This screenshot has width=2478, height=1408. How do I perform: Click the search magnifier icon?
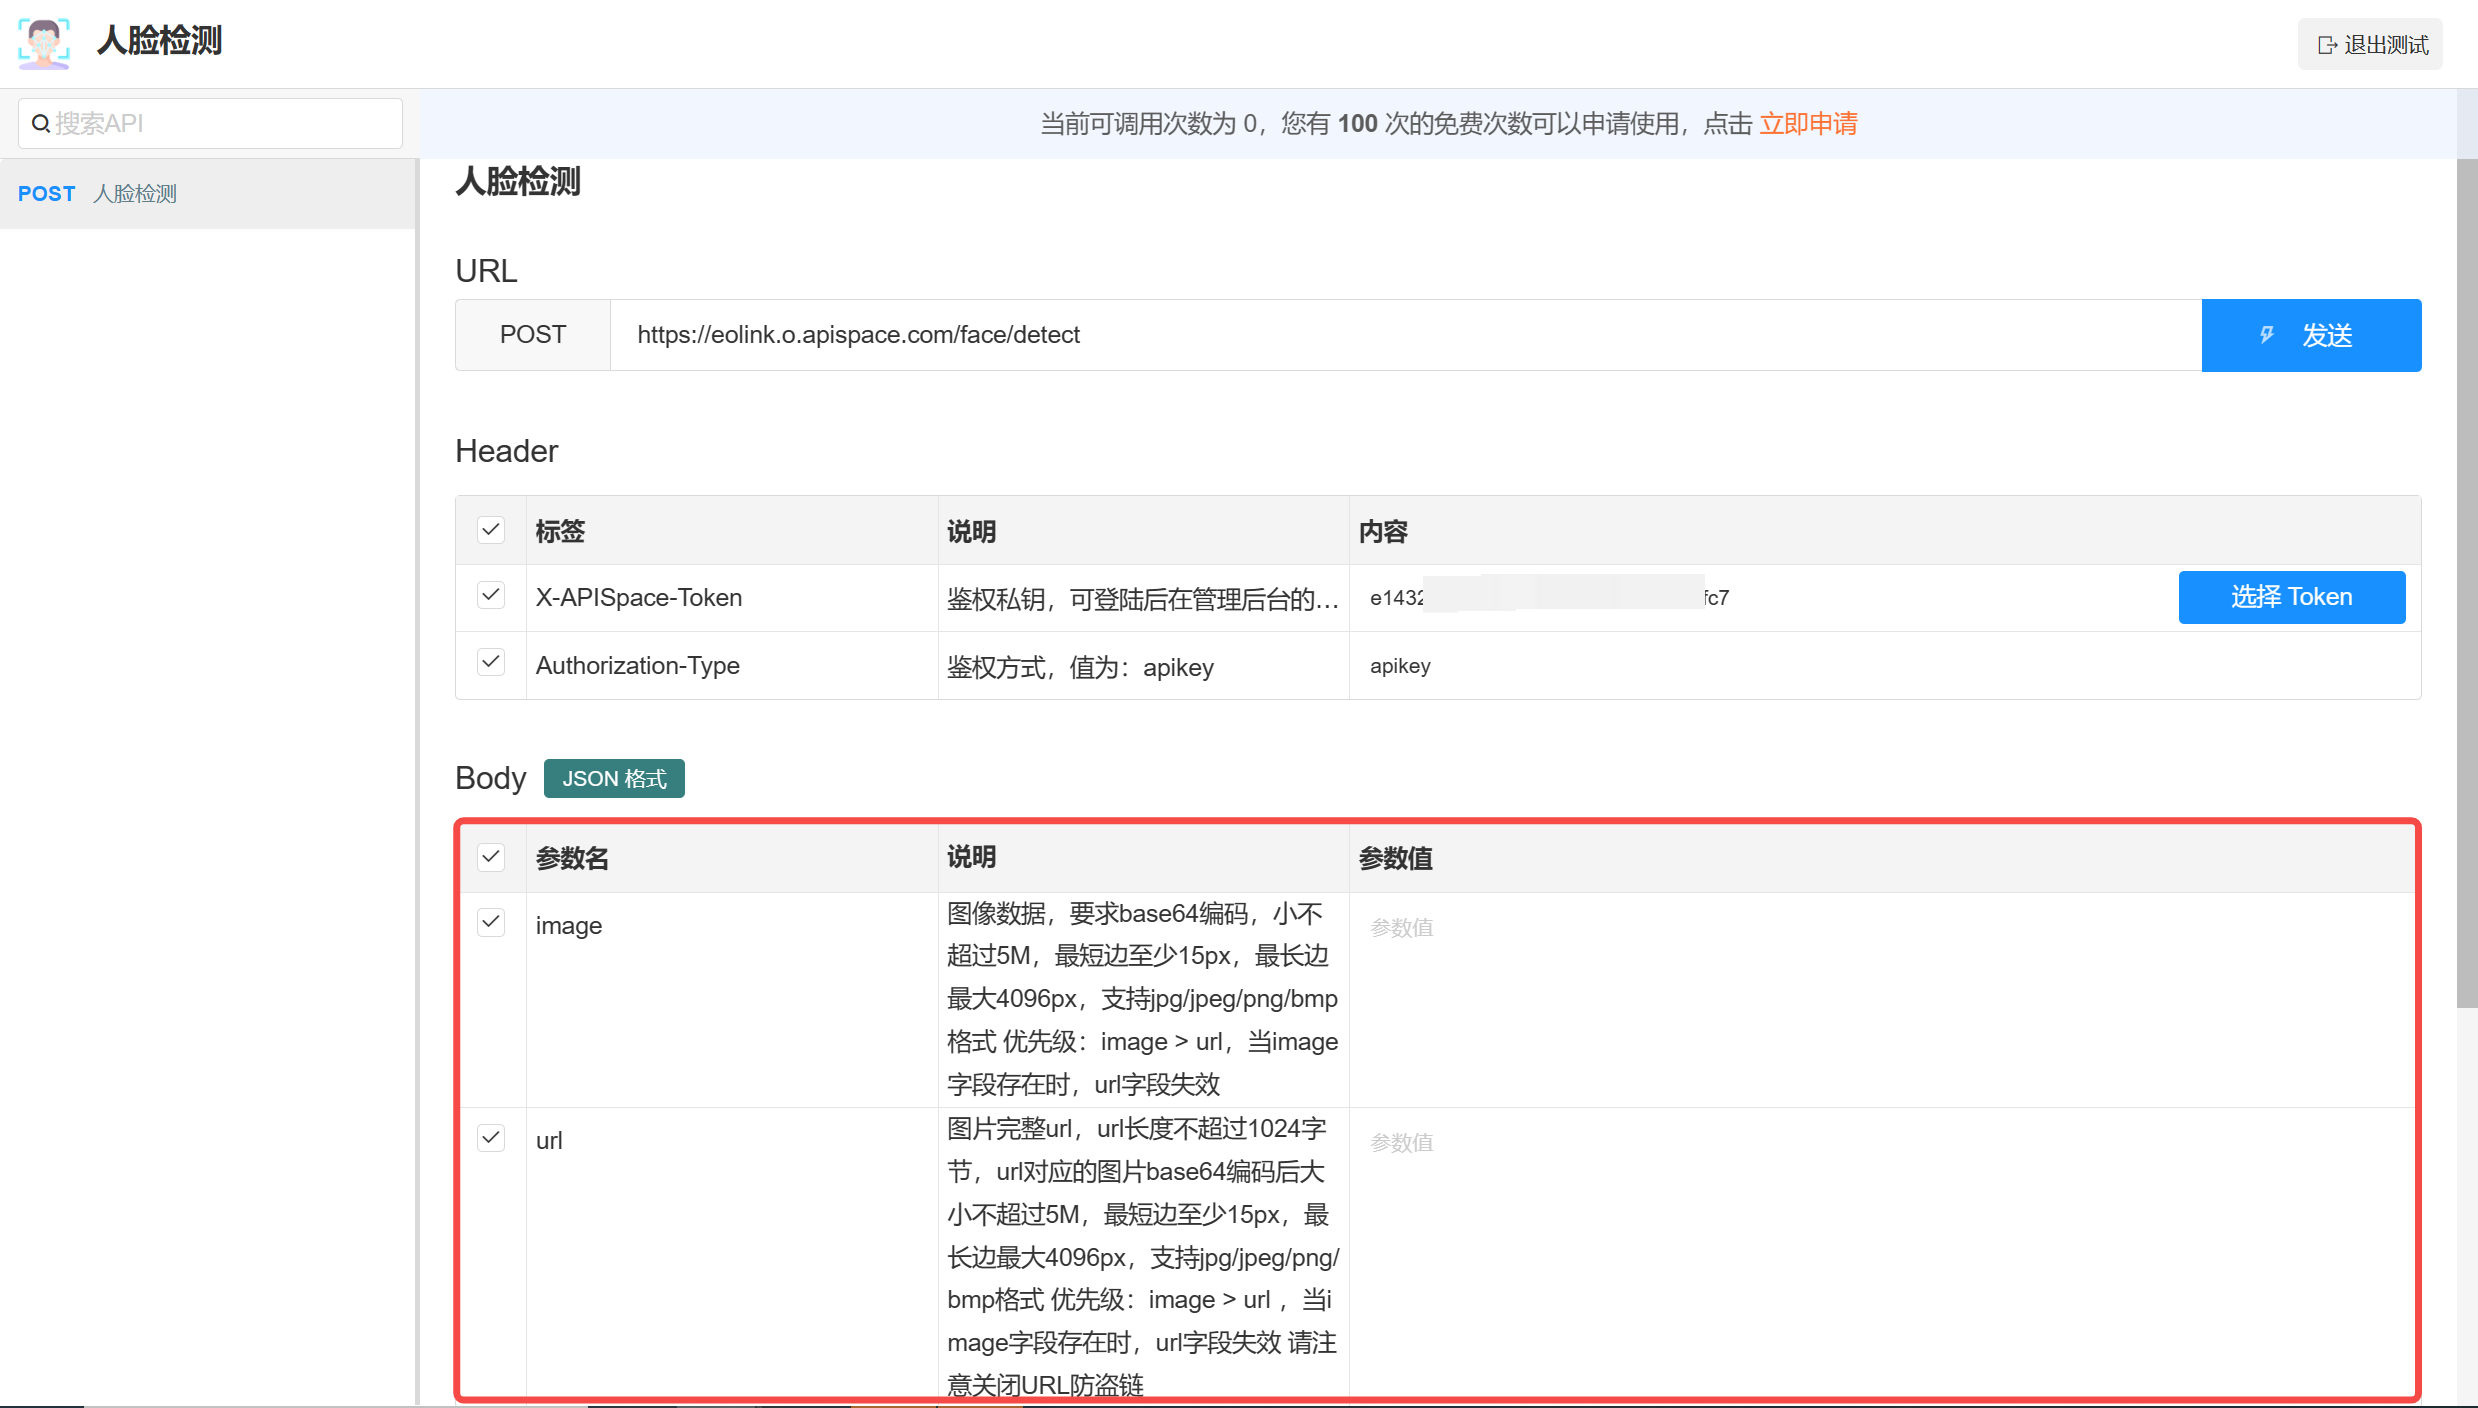[x=41, y=124]
